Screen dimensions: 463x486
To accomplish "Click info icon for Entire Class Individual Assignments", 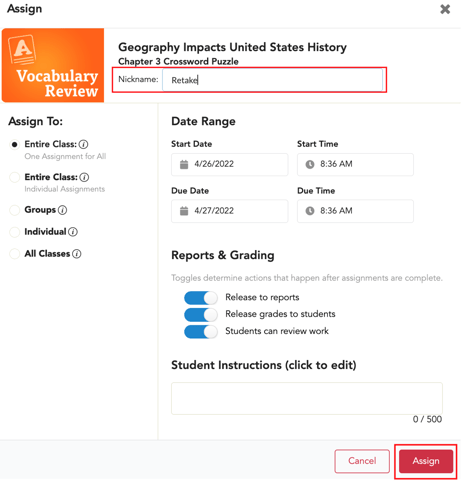I will pyautogui.click(x=84, y=177).
